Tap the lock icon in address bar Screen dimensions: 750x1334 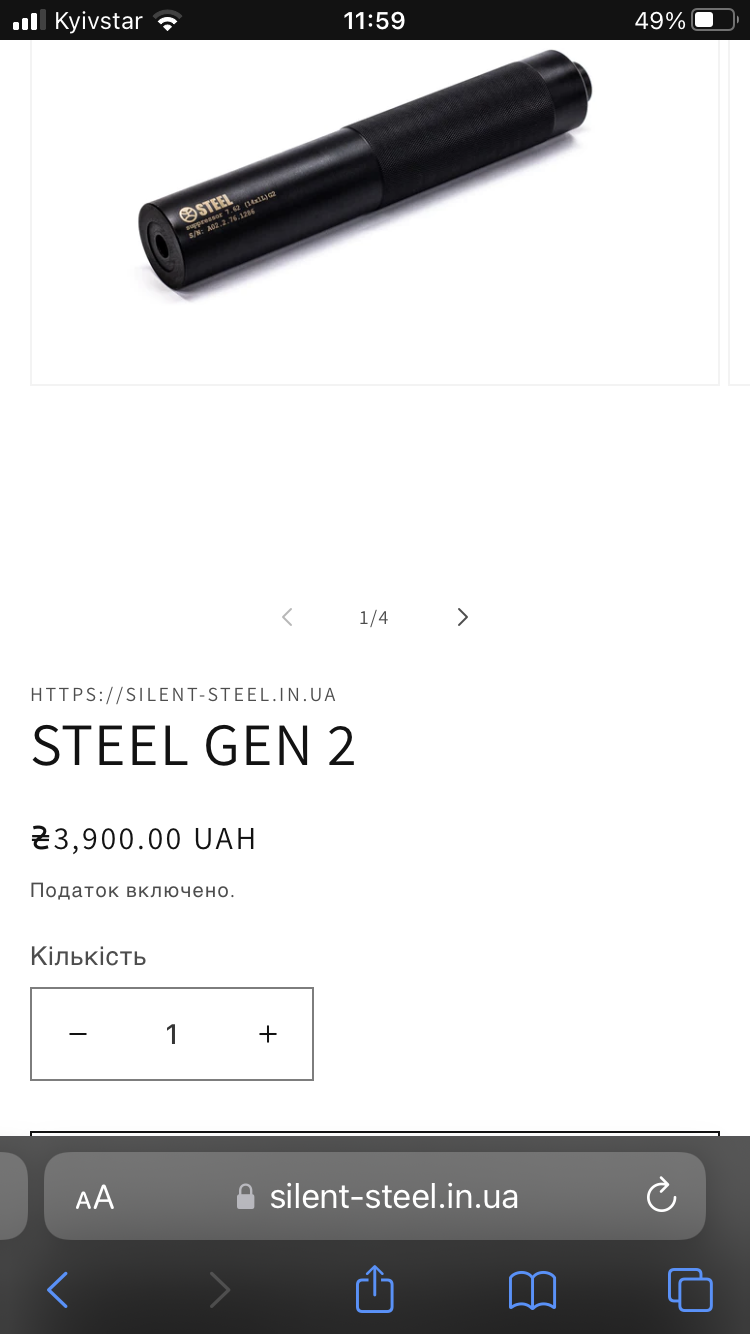(x=245, y=1197)
